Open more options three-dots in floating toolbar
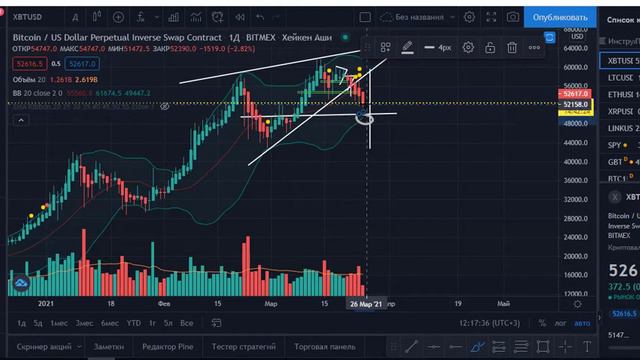Image resolution: width=640 pixels, height=360 pixels. tap(534, 48)
